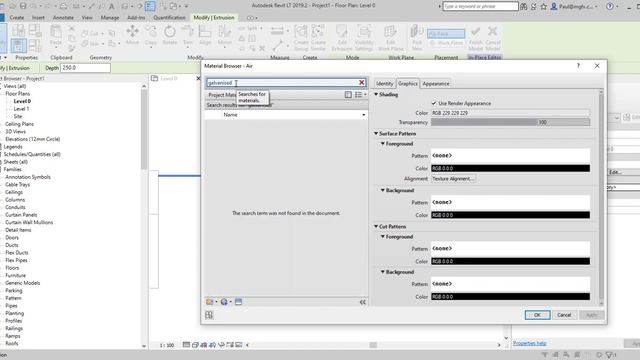This screenshot has height=360, width=640.
Task: Click the Cancel Model X icon
Action: (493, 38)
